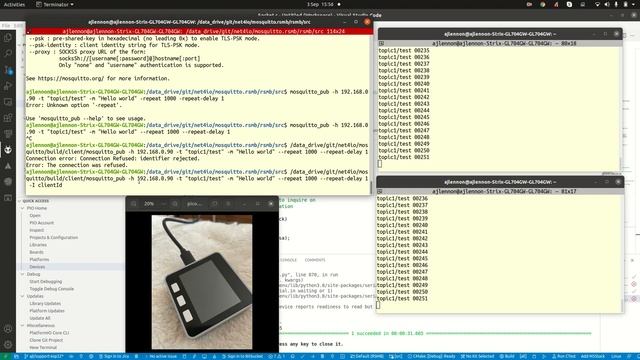Open the system menu arrow in top bar

point(634,4)
